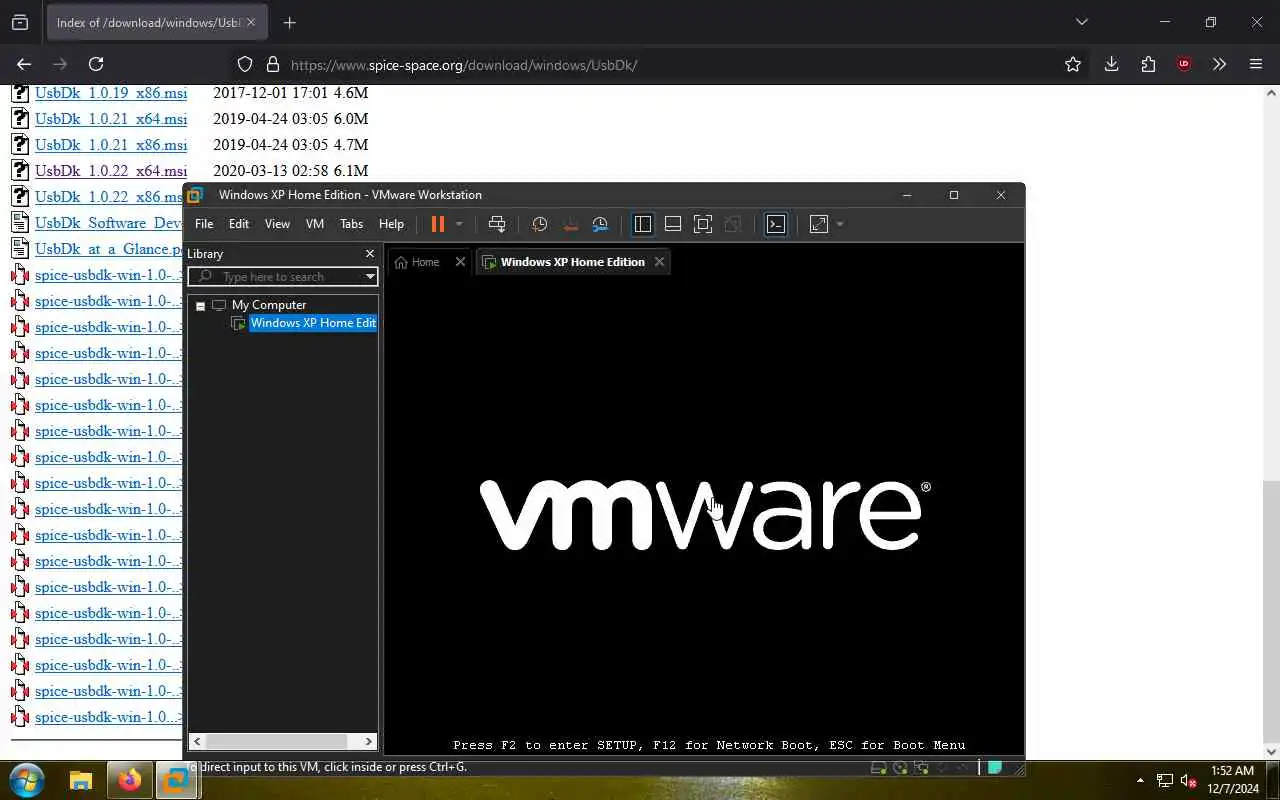
Task: Close the Library panel
Action: point(369,254)
